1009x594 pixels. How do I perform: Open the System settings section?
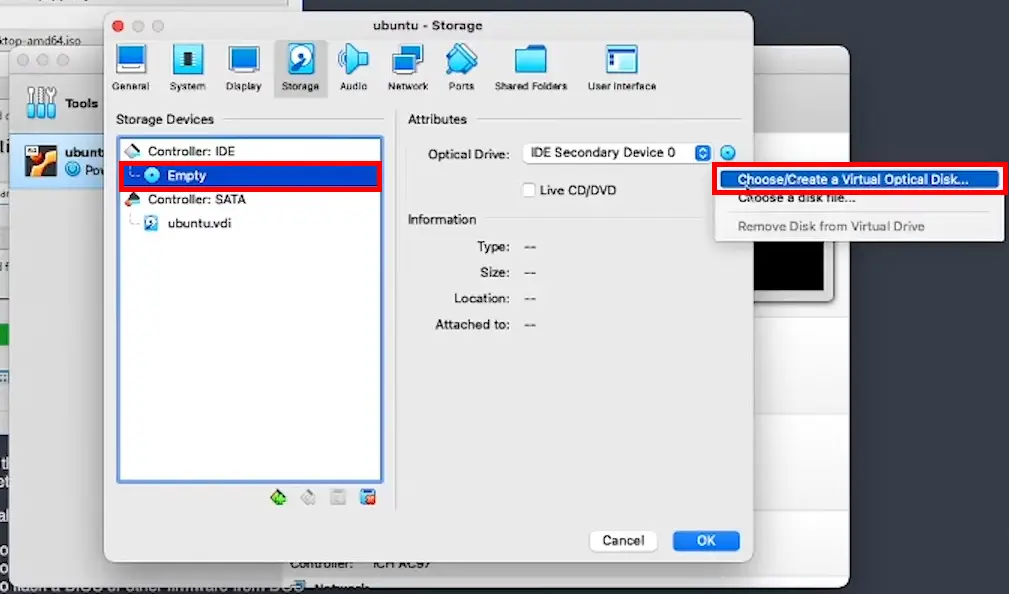(x=187, y=68)
